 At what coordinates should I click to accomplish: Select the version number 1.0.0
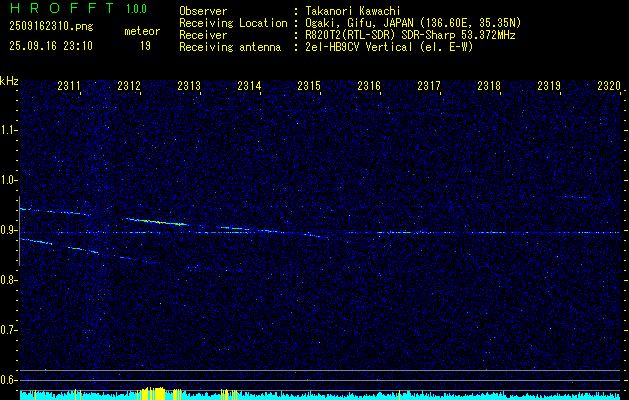[136, 9]
